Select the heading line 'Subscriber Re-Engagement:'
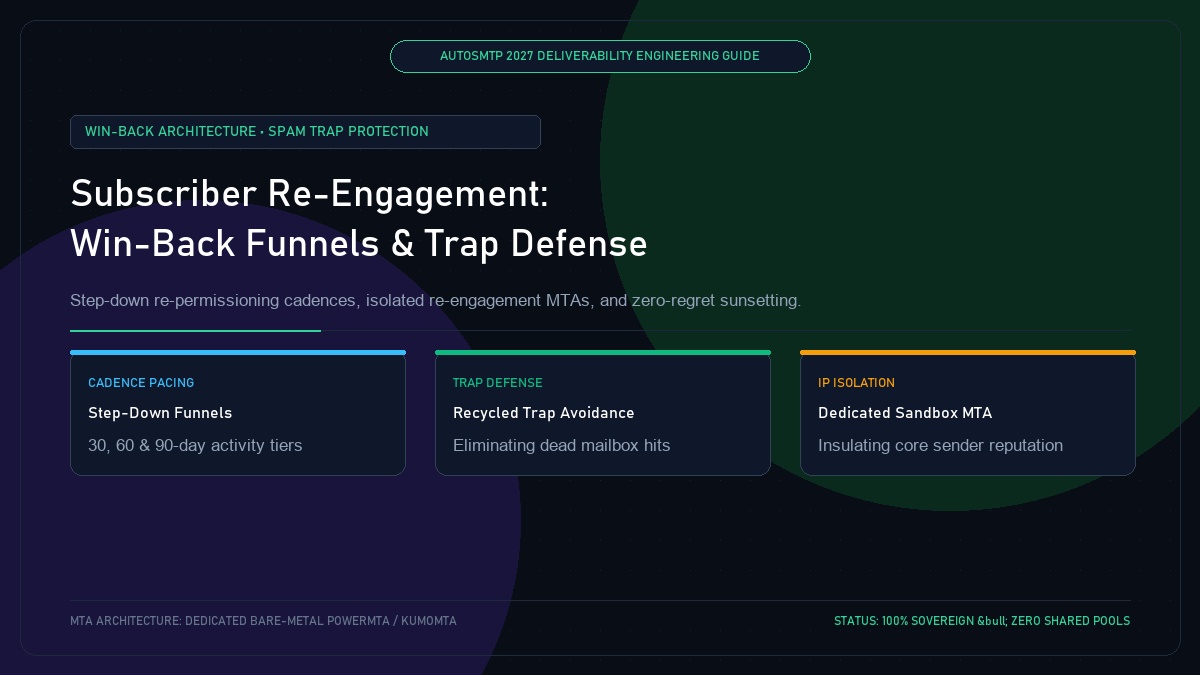The height and width of the screenshot is (675, 1200). tap(310, 194)
